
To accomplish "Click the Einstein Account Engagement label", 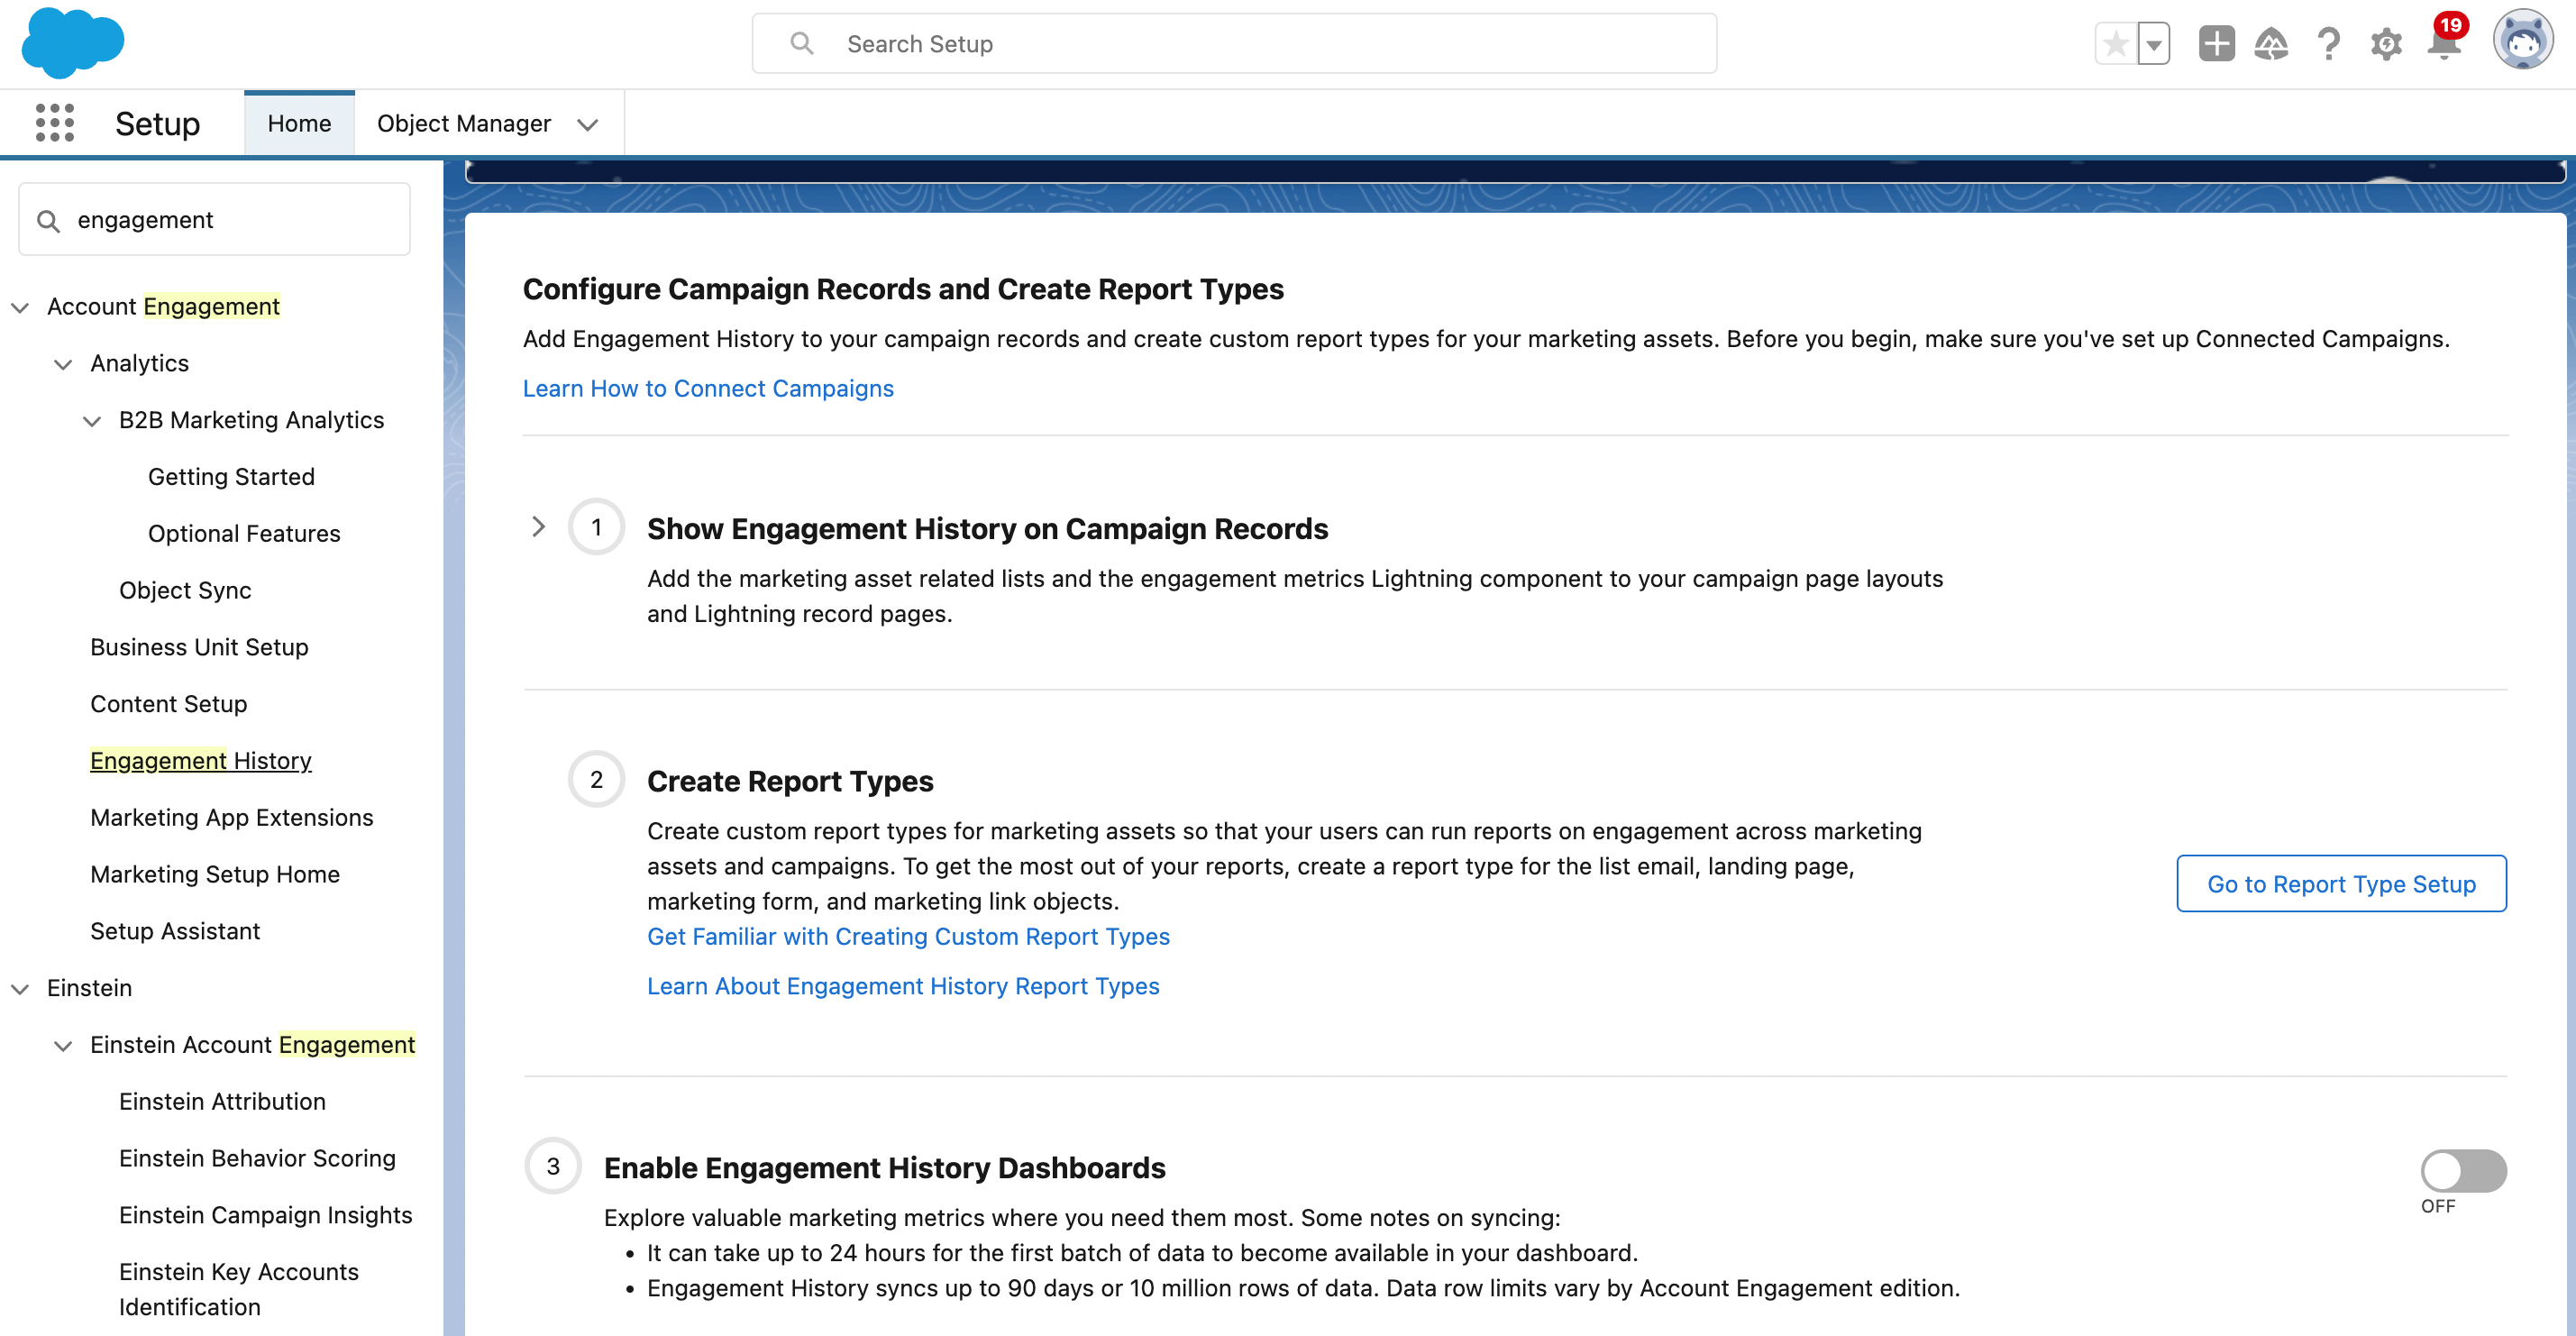I will pyautogui.click(x=252, y=1045).
